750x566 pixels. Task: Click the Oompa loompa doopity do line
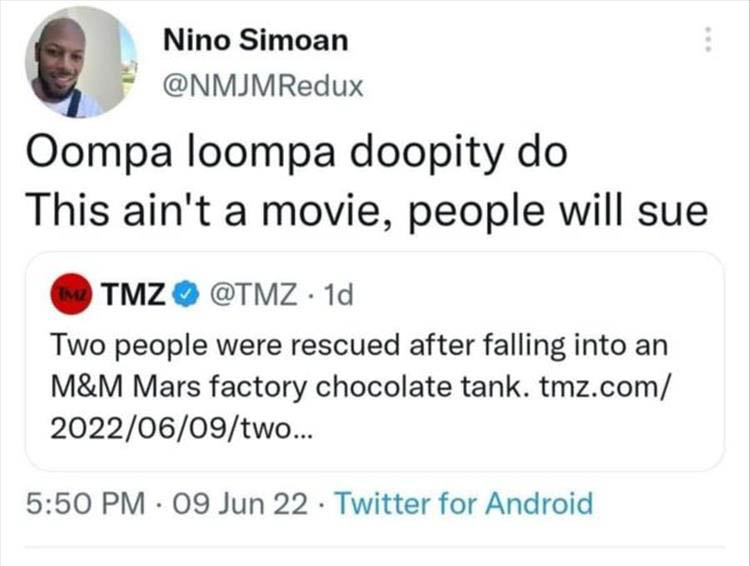[x=296, y=153]
